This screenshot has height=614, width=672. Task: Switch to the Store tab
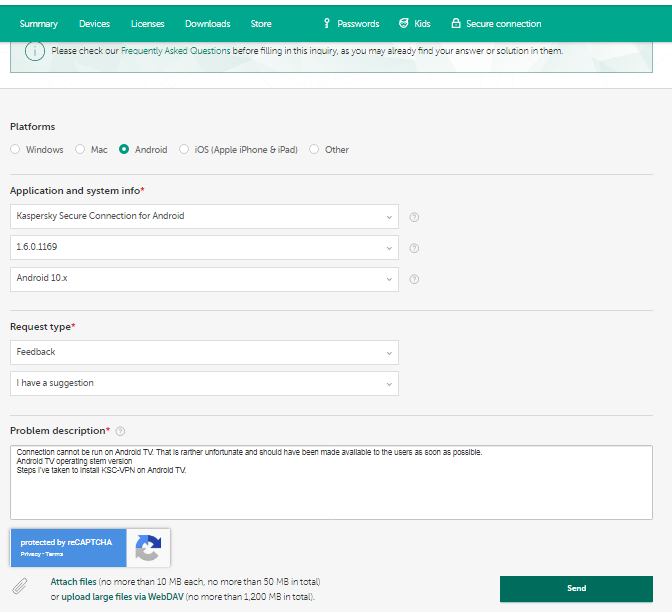tap(261, 24)
